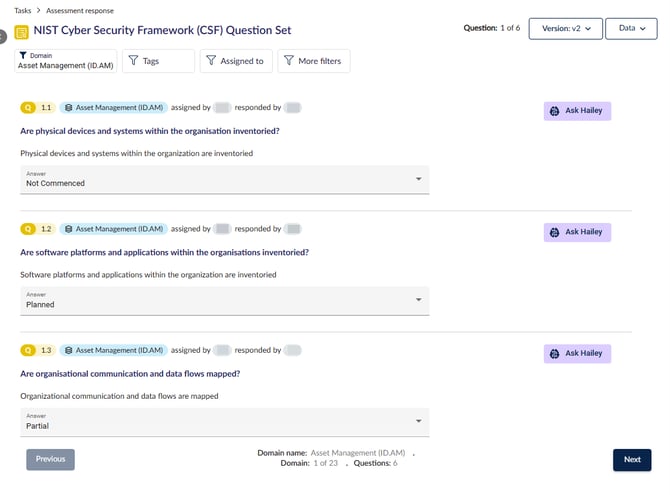
Task: Open the Answer dropdown showing Not Commenced
Action: [x=224, y=179]
